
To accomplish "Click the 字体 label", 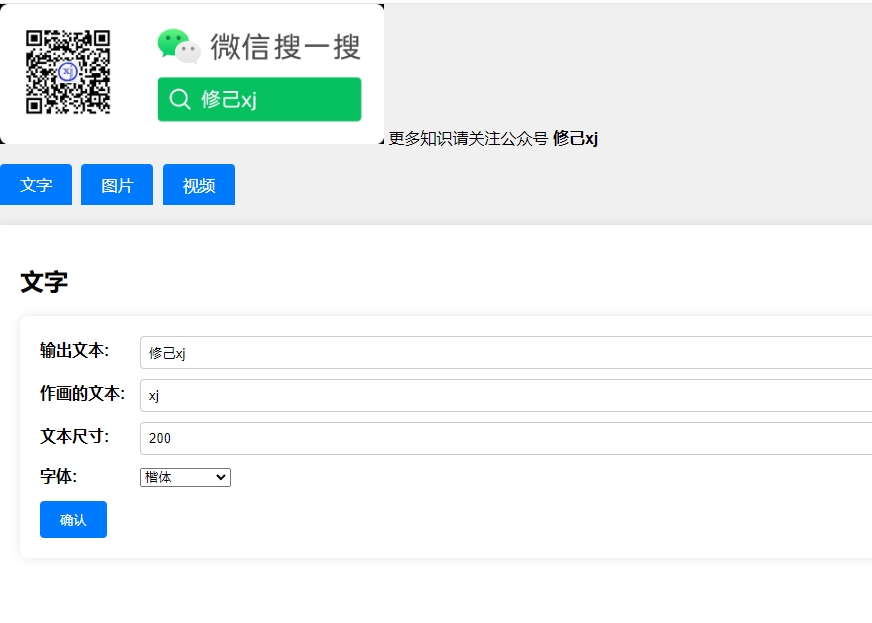I will [58, 476].
